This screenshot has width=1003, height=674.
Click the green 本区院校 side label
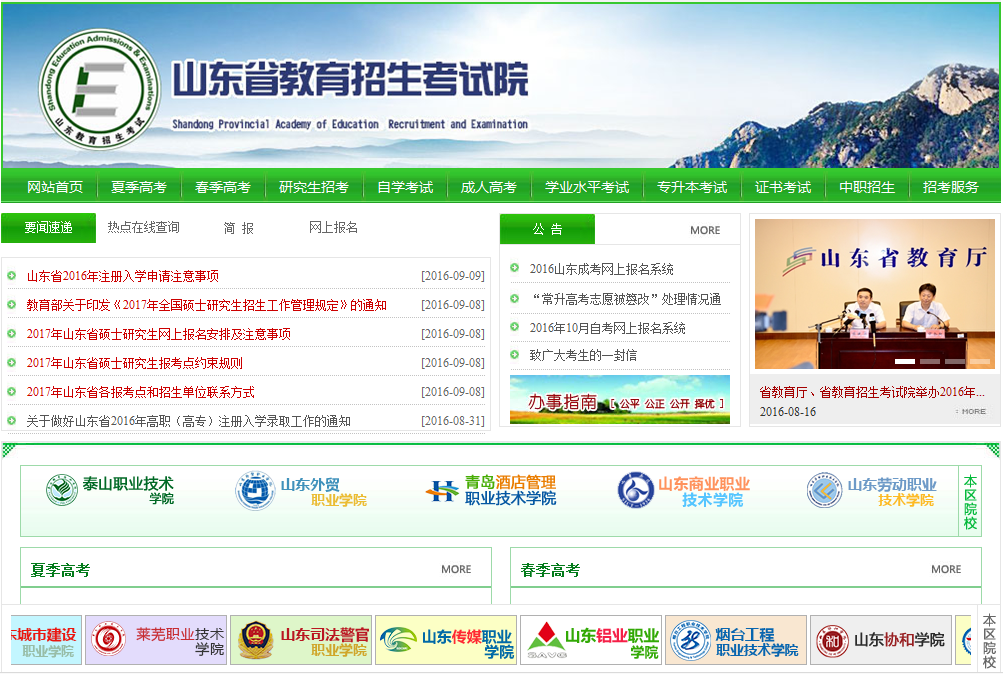tap(970, 502)
